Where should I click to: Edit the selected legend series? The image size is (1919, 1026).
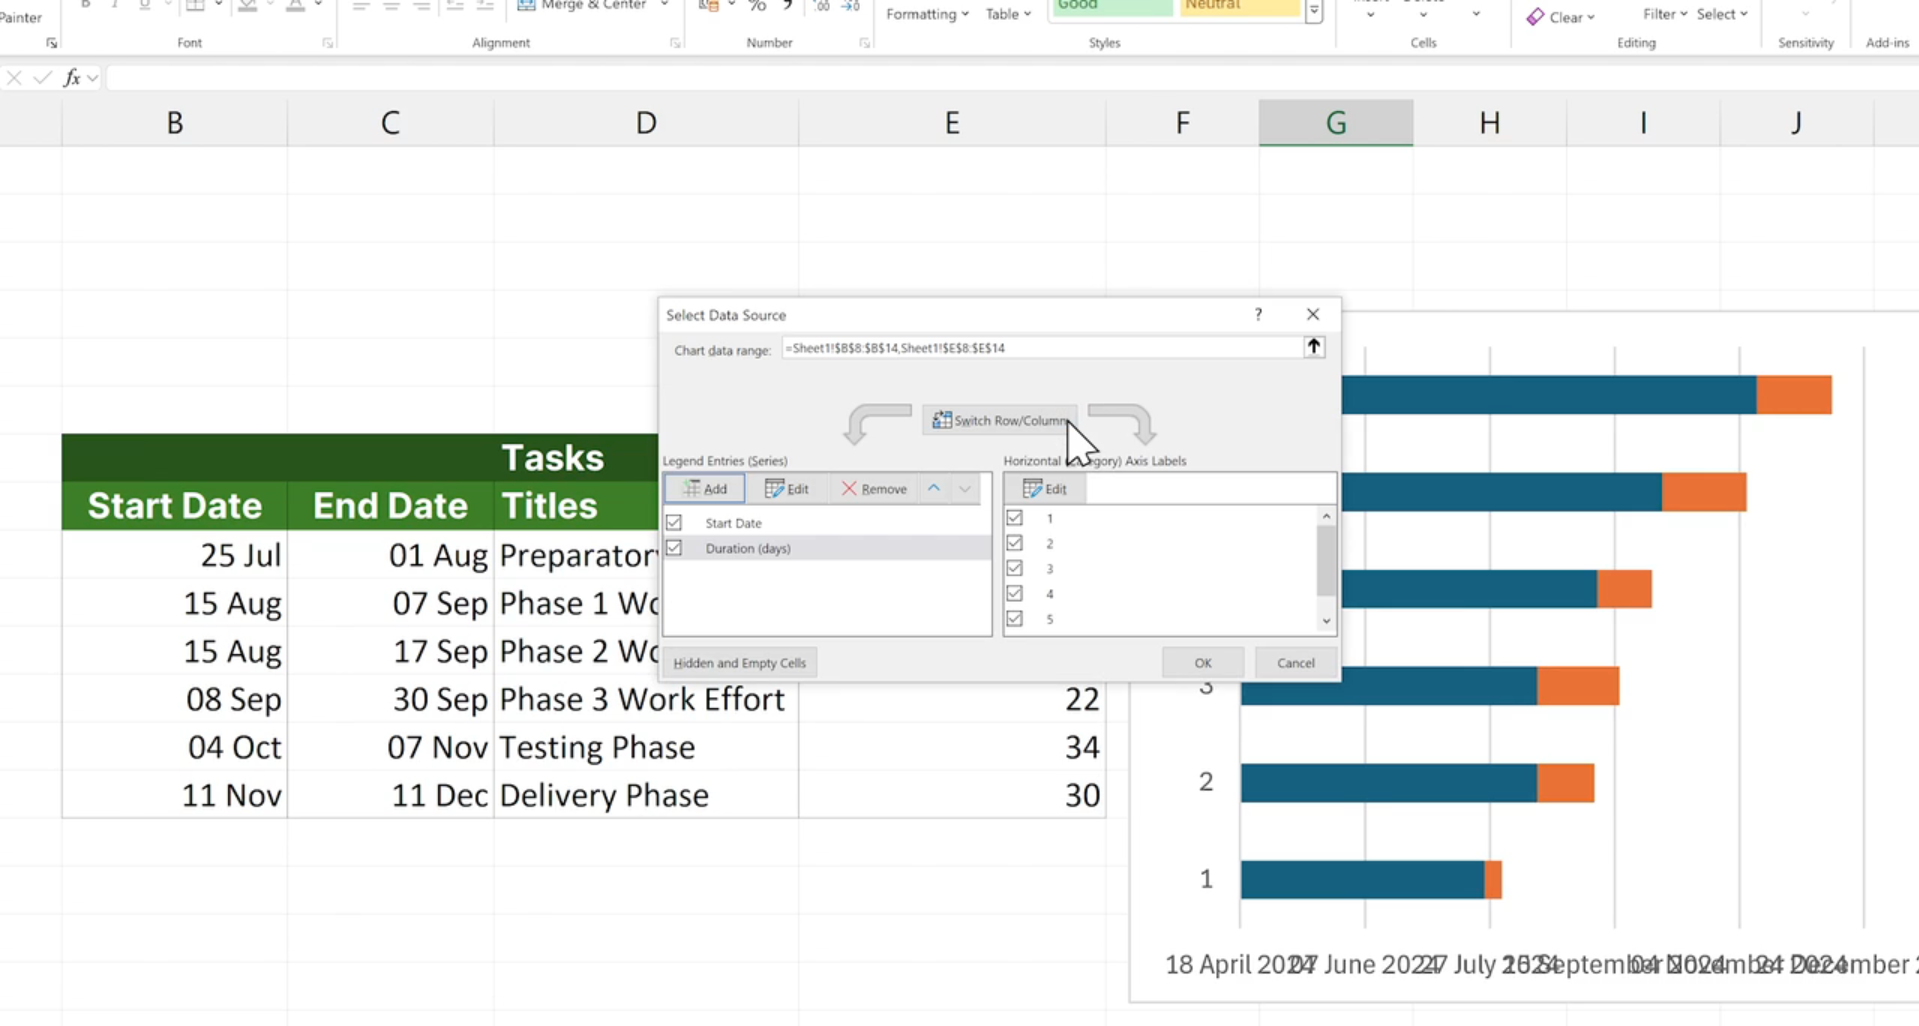(786, 489)
